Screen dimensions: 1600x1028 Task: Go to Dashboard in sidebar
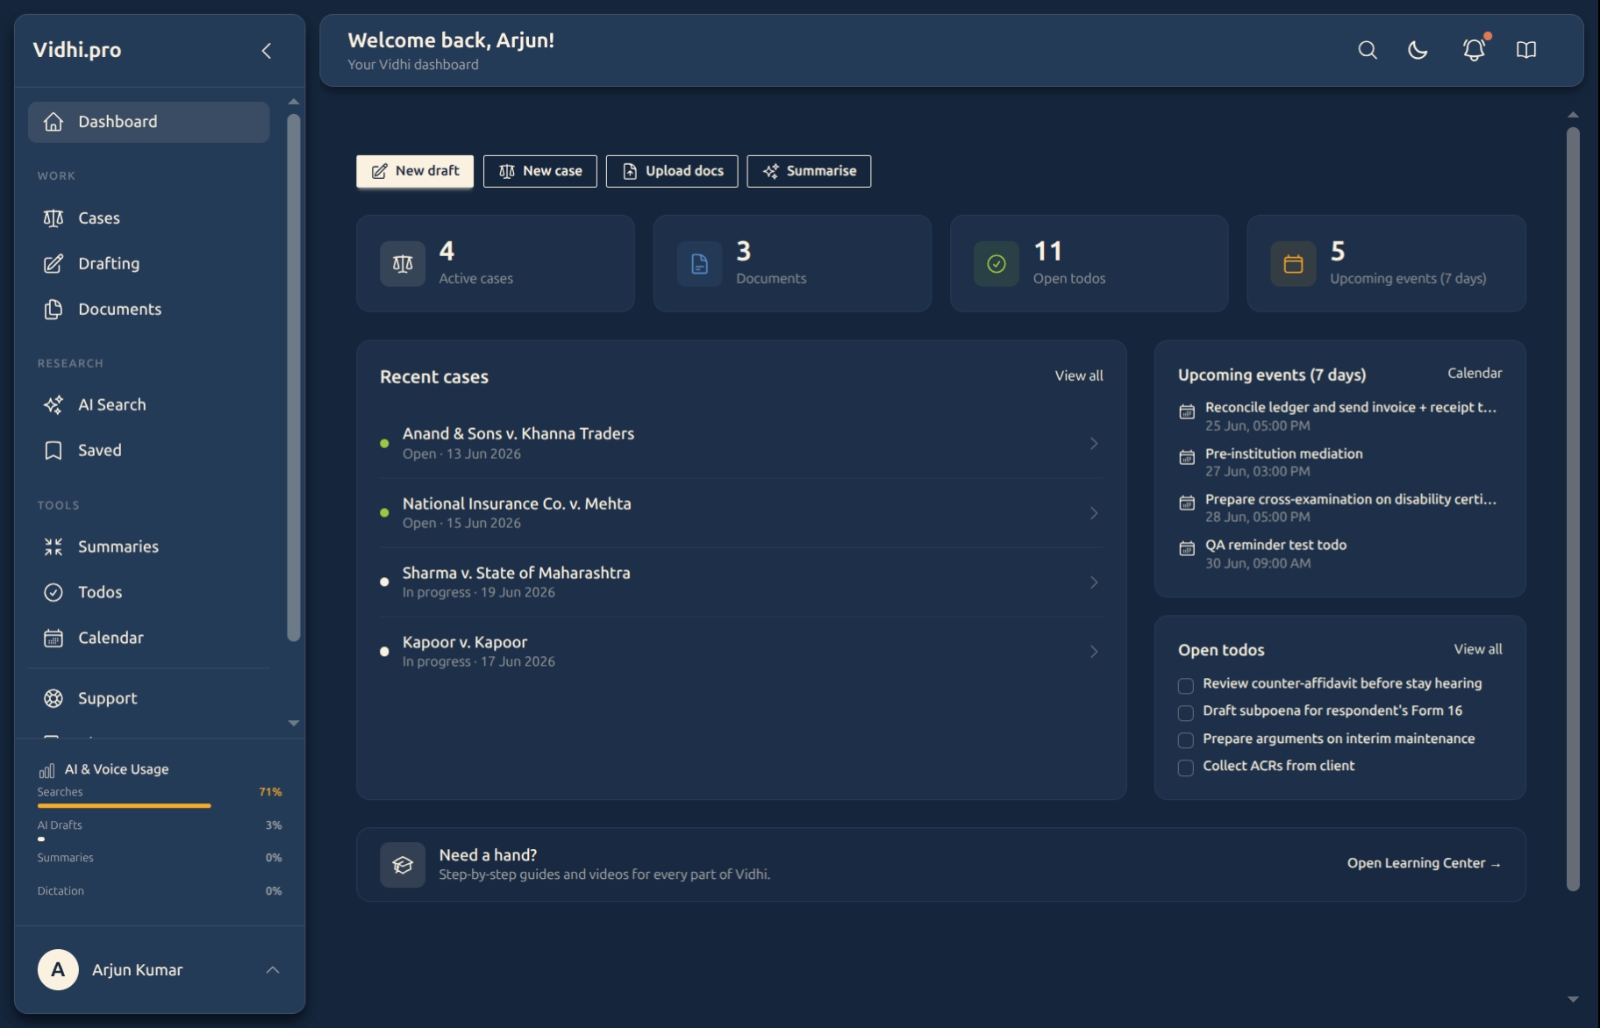pyautogui.click(x=149, y=122)
